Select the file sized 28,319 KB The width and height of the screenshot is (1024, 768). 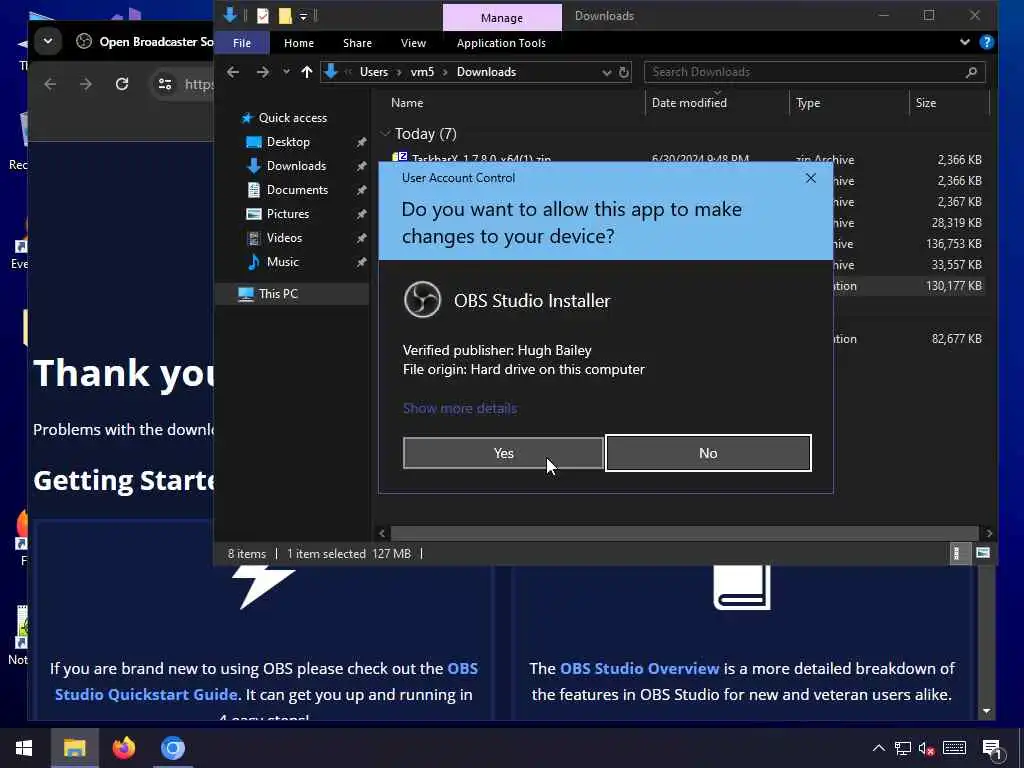956,223
